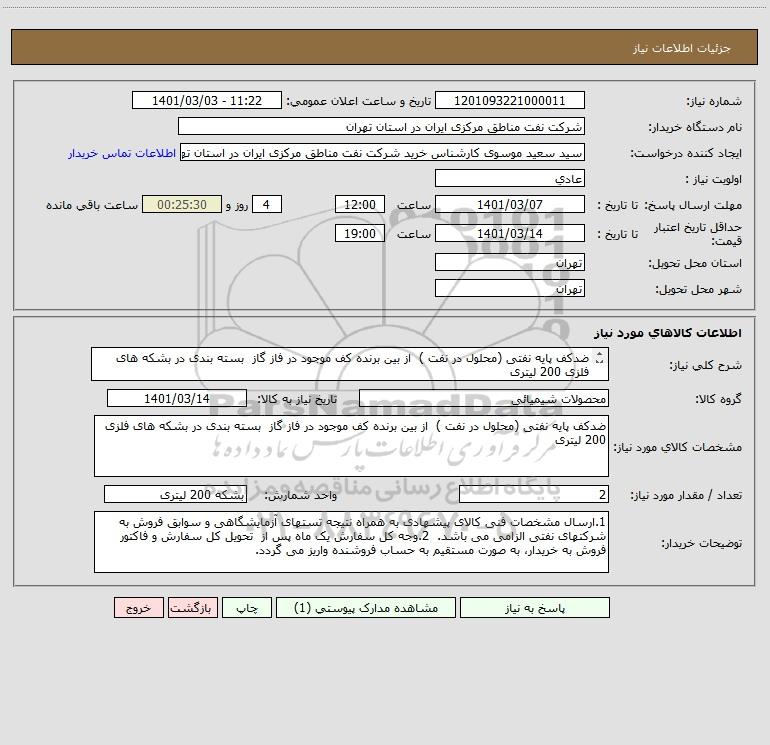
Task: Click the scroll stepper in شرح کلی نیاز box
Action: tap(599, 358)
